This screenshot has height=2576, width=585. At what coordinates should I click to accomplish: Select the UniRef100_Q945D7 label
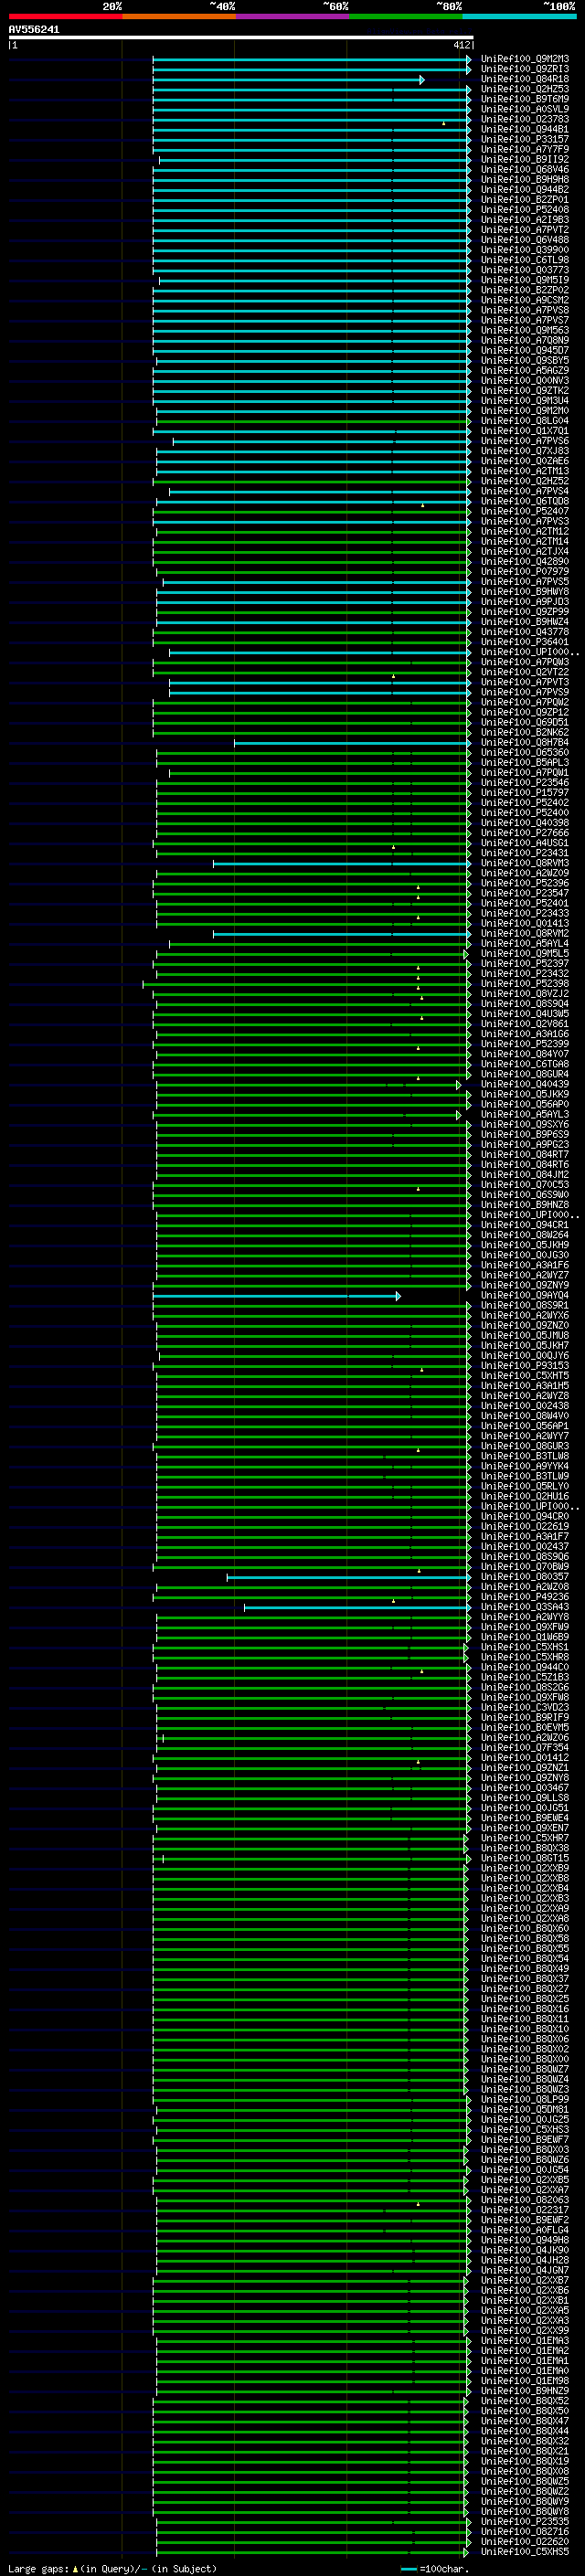[x=525, y=350]
